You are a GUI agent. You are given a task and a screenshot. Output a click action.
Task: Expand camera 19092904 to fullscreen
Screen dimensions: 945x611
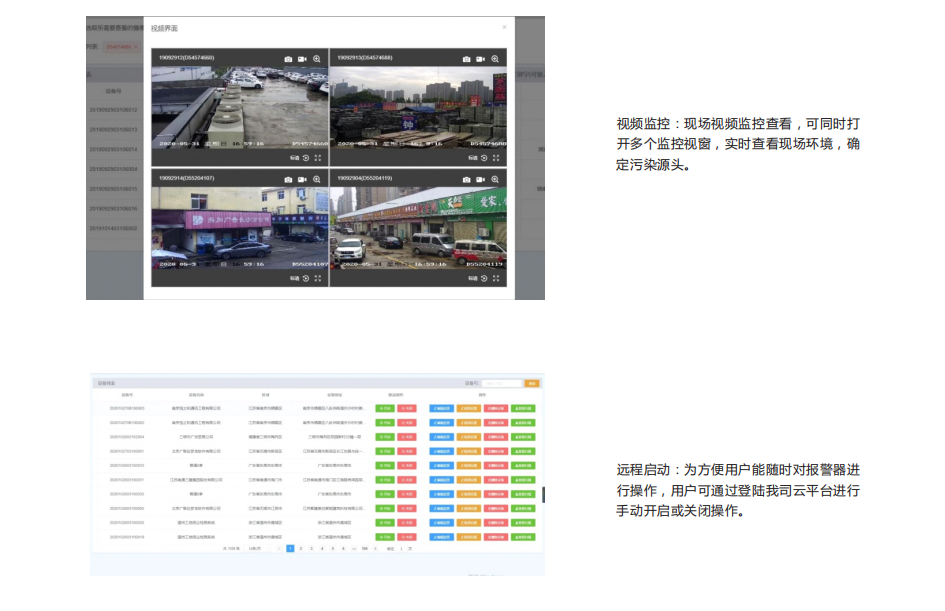(x=496, y=278)
